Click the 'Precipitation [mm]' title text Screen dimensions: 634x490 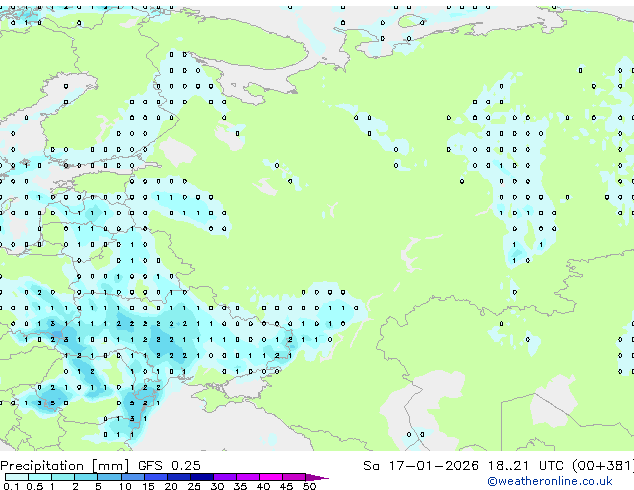pos(65,466)
